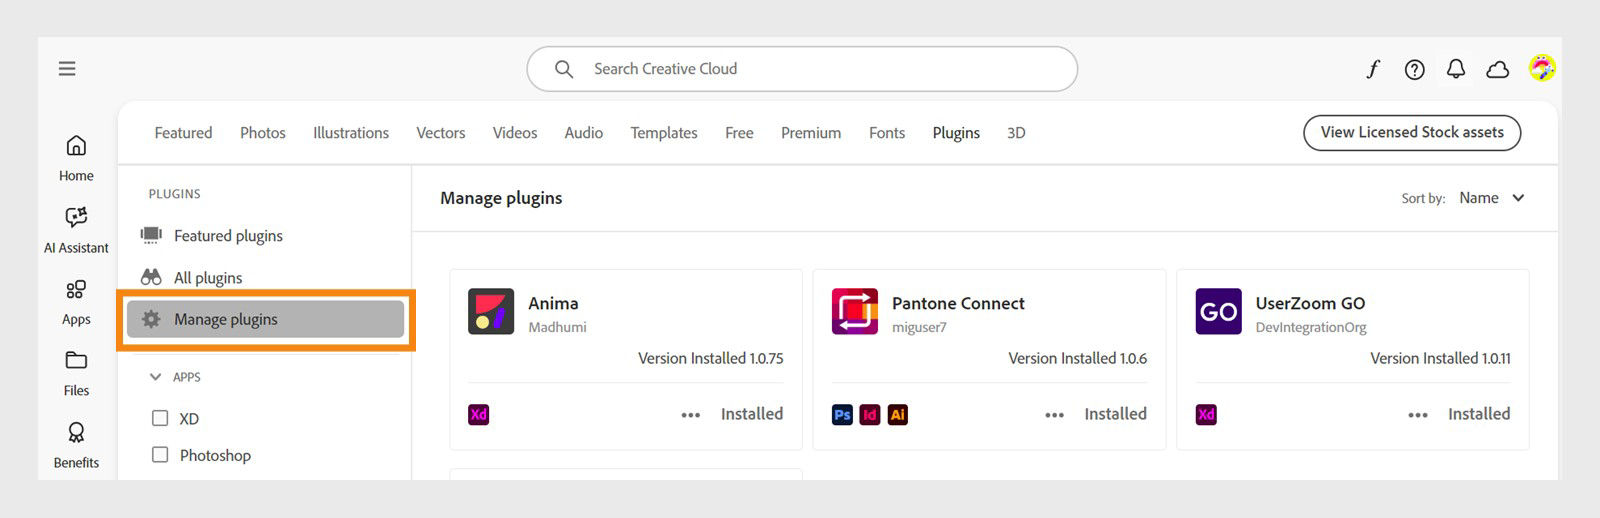
Task: Select Manage plugins in sidebar
Action: 265,319
